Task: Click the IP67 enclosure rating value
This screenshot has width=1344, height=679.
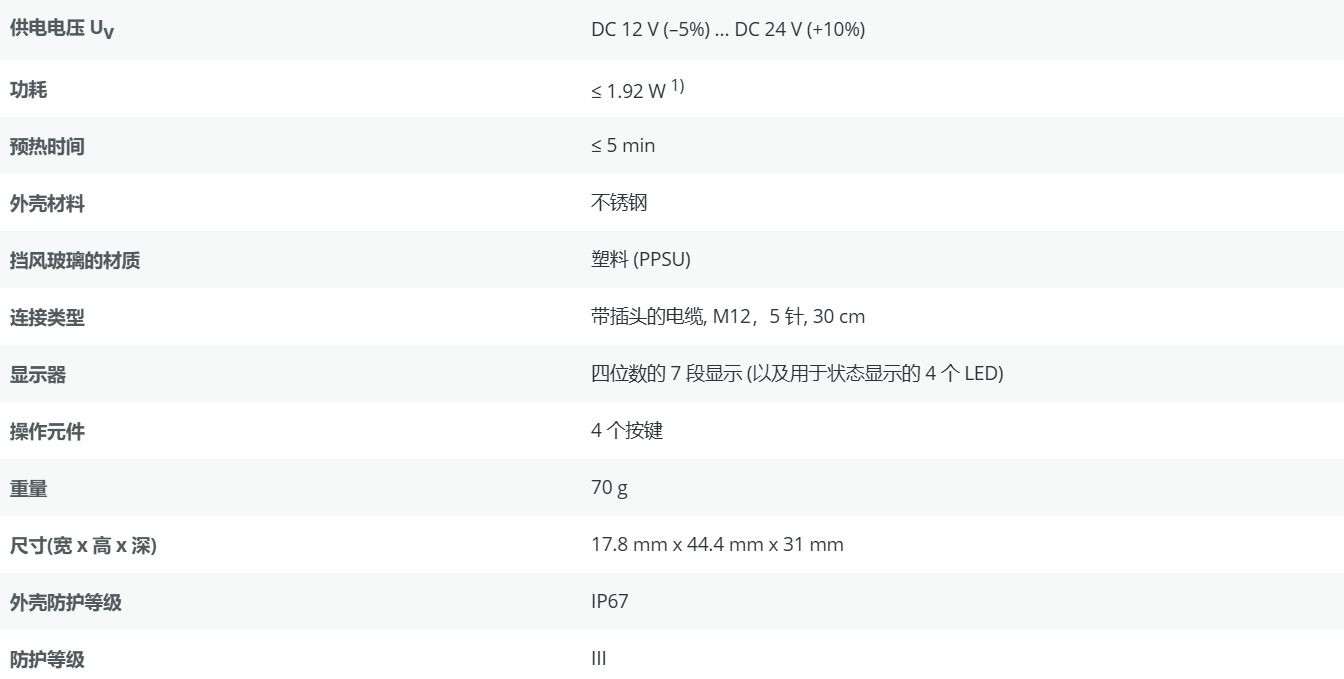Action: [609, 602]
